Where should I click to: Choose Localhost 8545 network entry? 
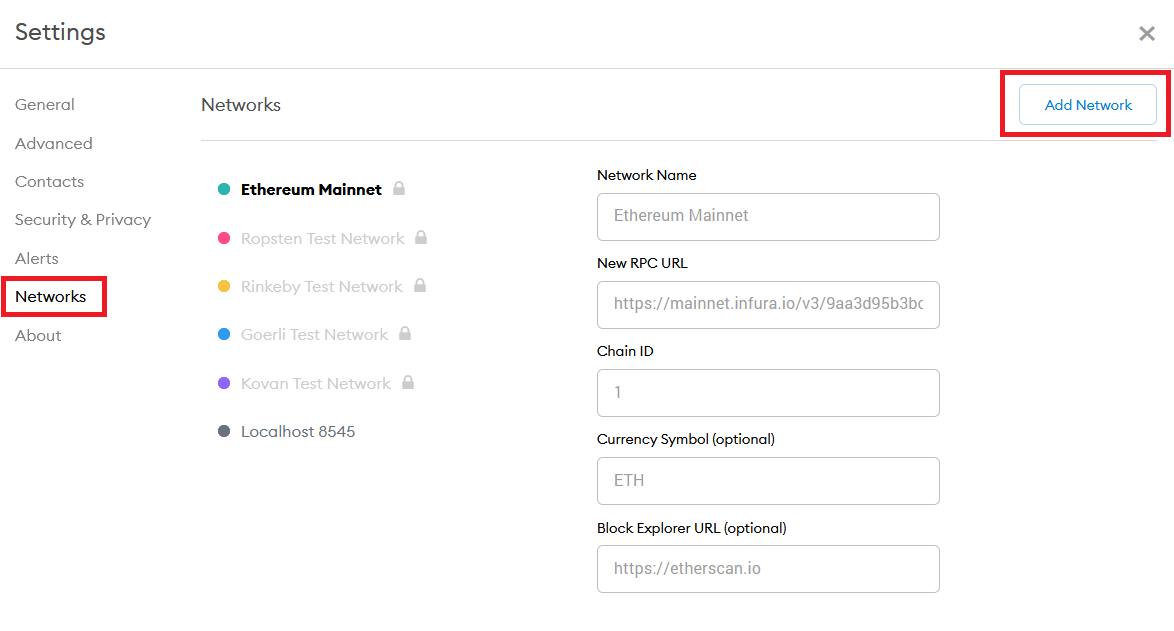[x=298, y=432]
